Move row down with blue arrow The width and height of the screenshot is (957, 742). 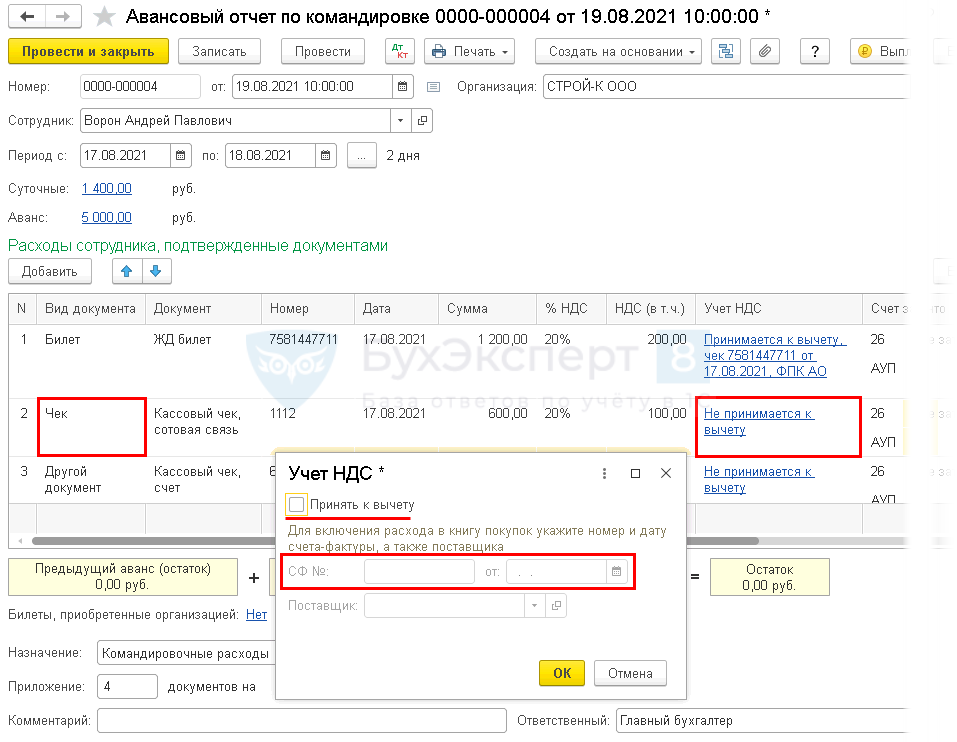[x=157, y=271]
